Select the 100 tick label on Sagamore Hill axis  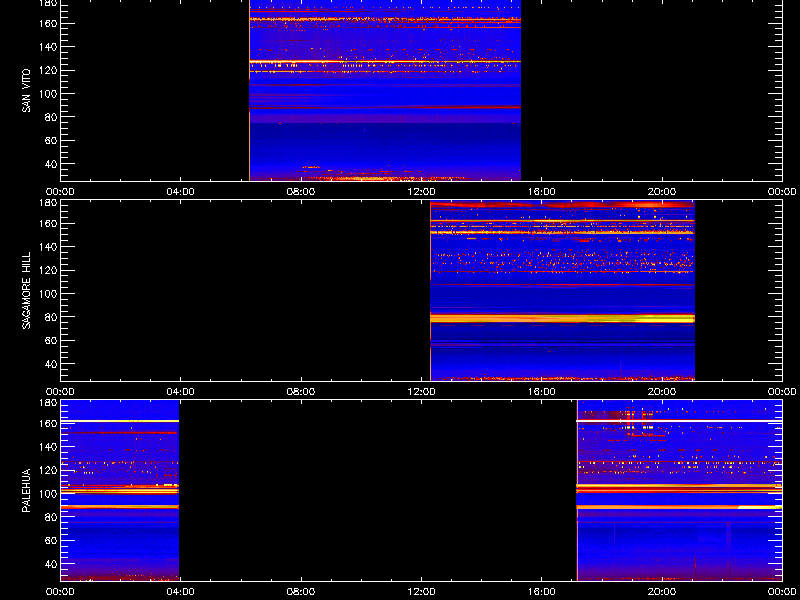coord(49,294)
